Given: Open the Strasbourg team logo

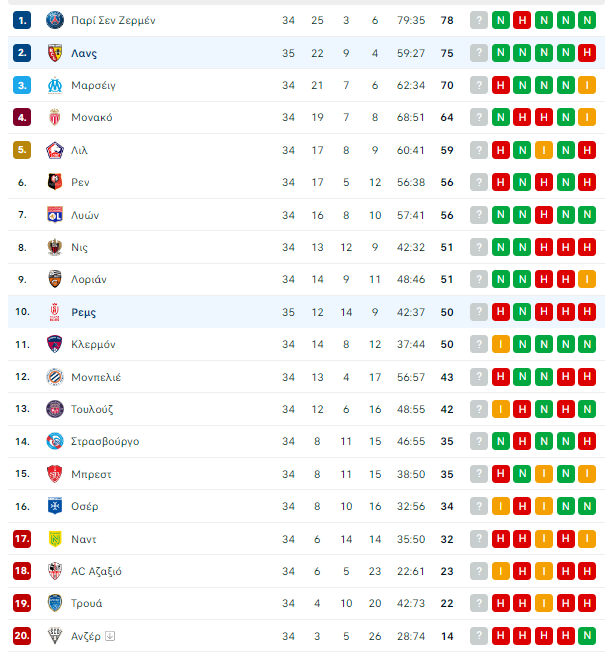Looking at the screenshot, I should 55,441.
